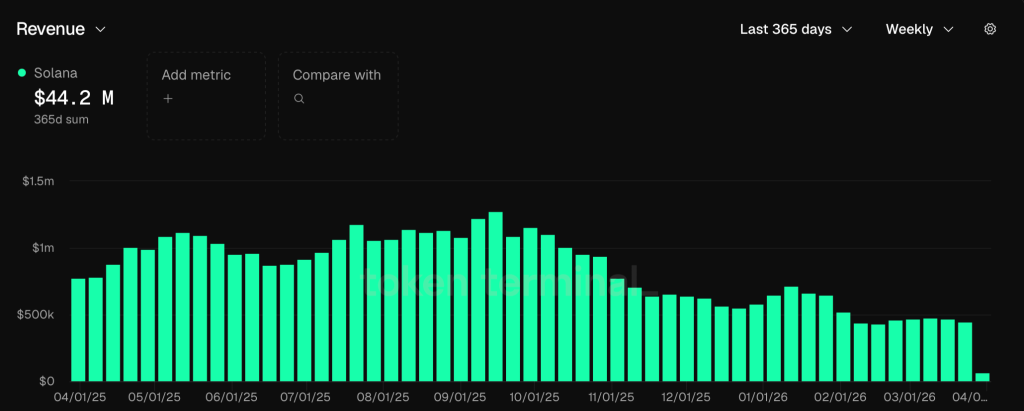Click the green Solana legend dot

click(22, 73)
